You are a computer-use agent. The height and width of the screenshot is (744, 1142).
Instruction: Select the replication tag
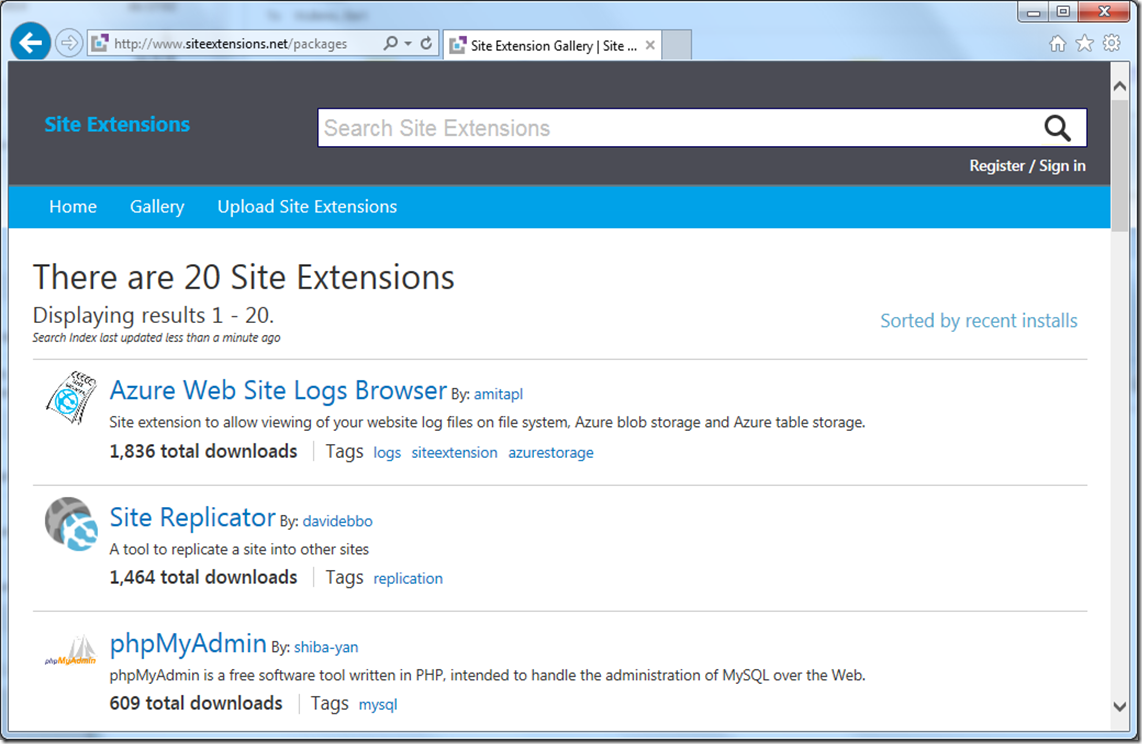(408, 579)
